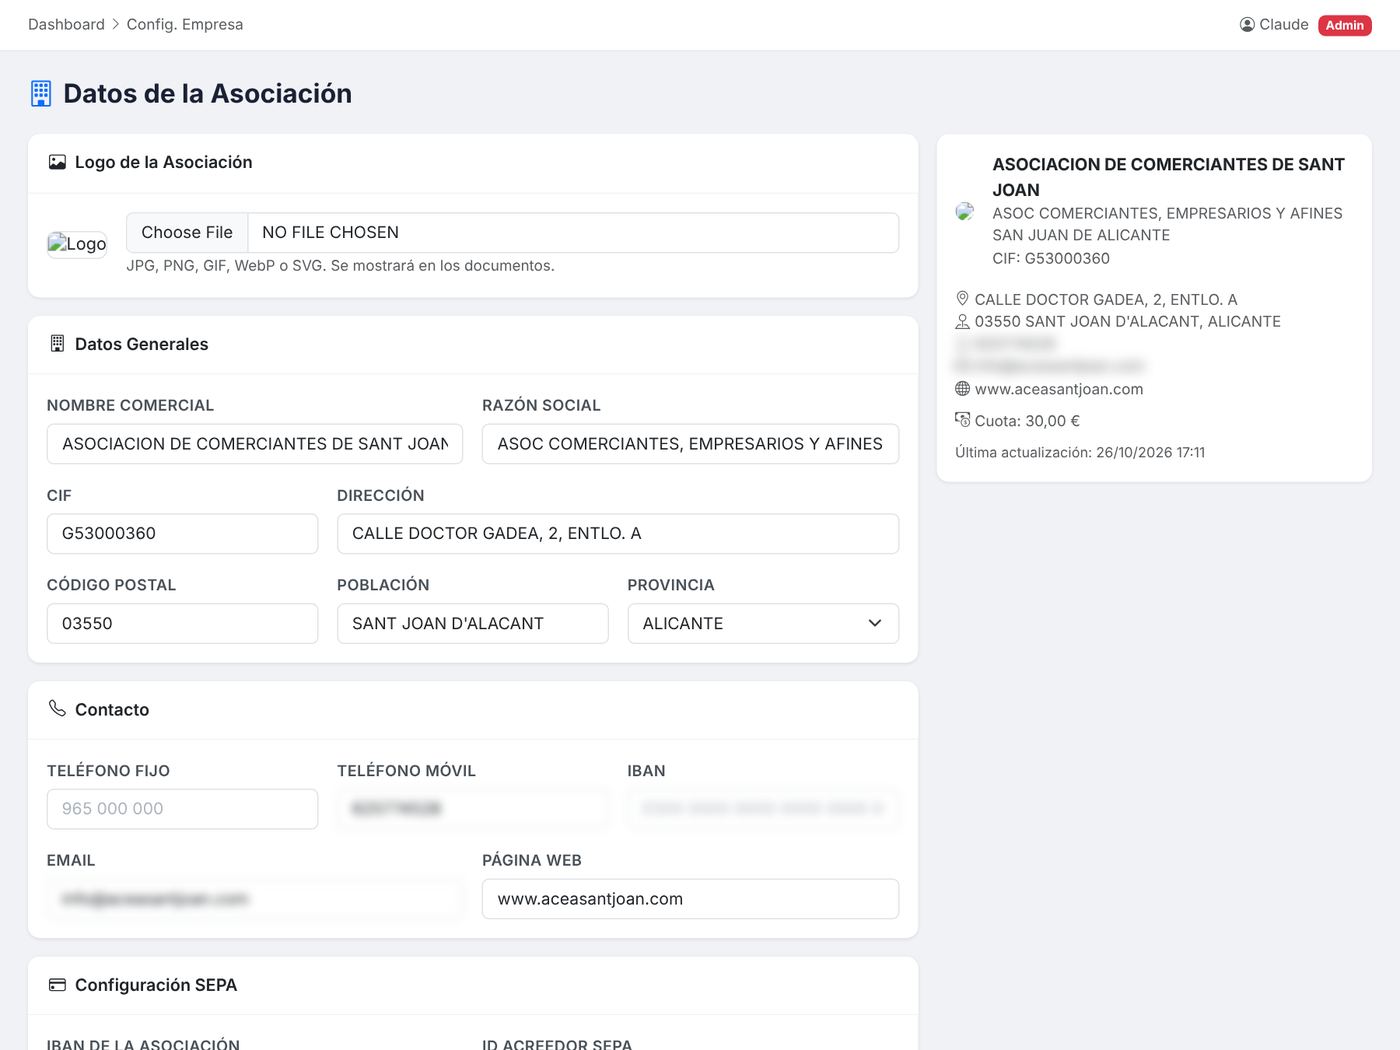This screenshot has width=1400, height=1050.
Task: Click the CIF: G53000360 text in summary card
Action: tap(1051, 258)
